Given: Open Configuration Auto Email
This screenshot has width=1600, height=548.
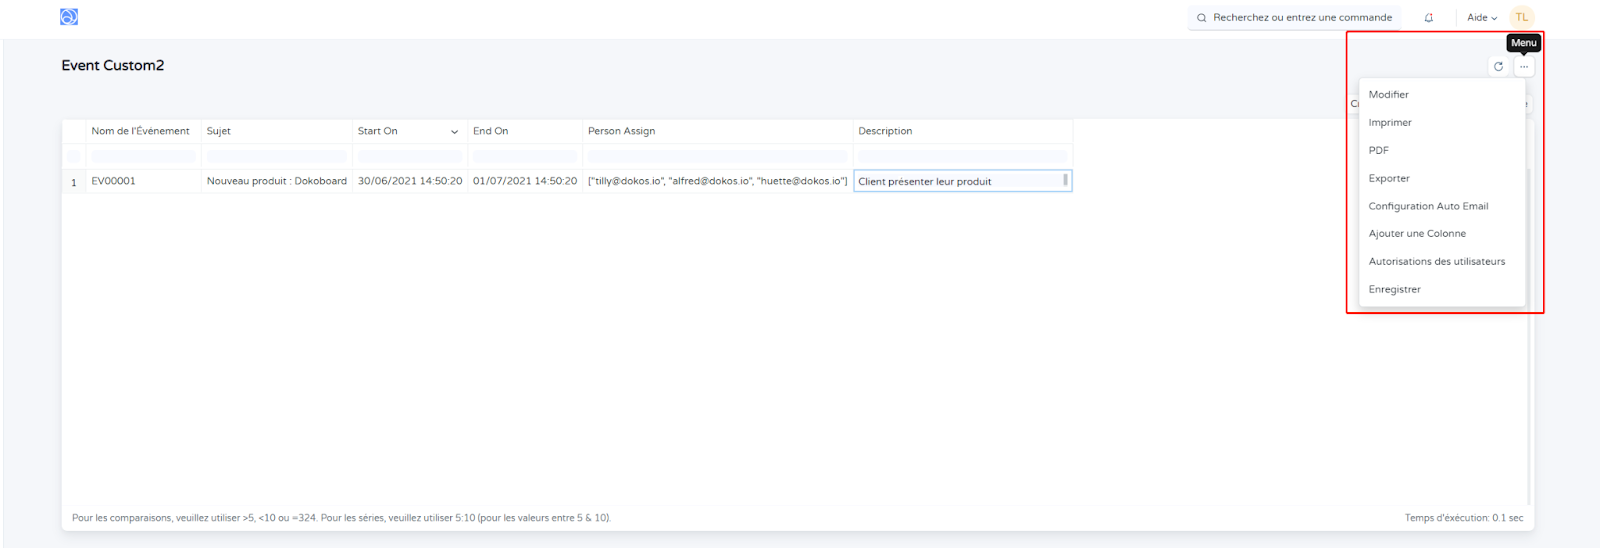Looking at the screenshot, I should pyautogui.click(x=1428, y=206).
